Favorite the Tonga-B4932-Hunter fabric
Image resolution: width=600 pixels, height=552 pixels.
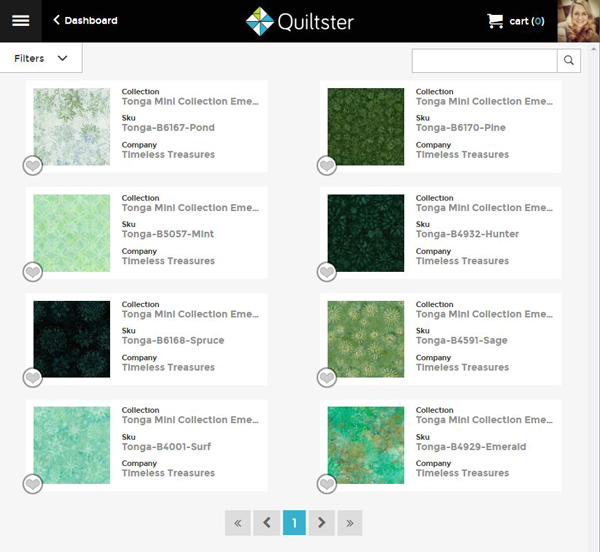[327, 272]
